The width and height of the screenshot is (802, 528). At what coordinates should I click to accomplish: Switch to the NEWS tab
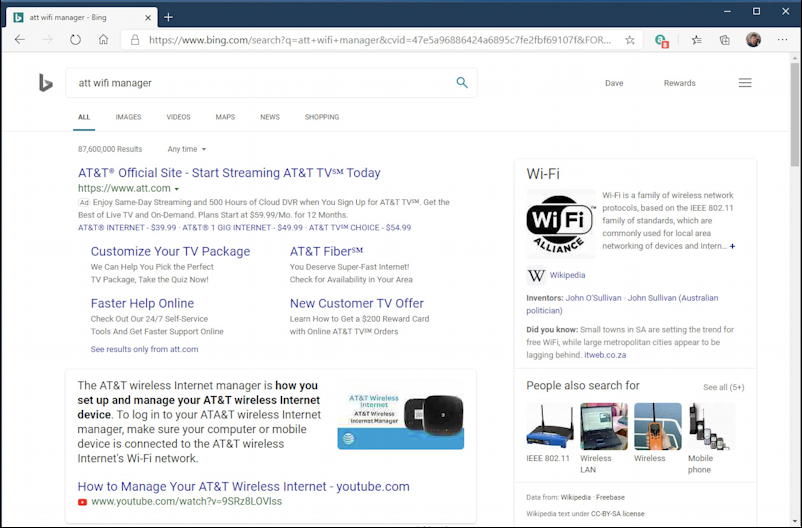click(x=270, y=117)
